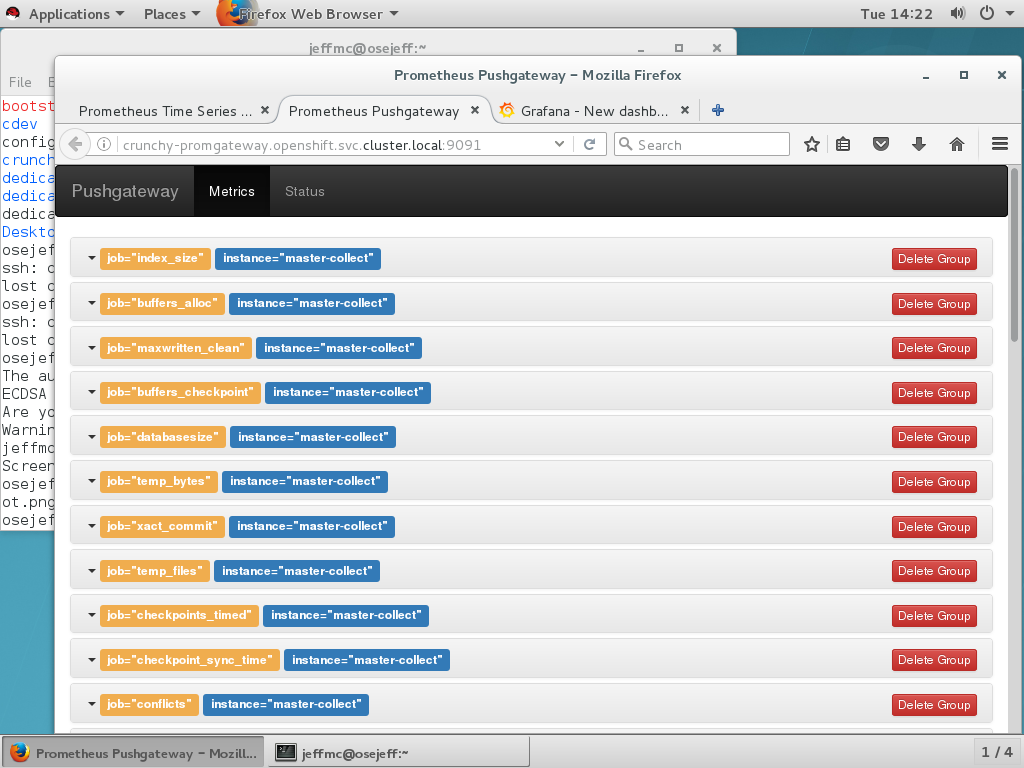Switch to the Status tab
1024x768 pixels.
click(x=304, y=191)
